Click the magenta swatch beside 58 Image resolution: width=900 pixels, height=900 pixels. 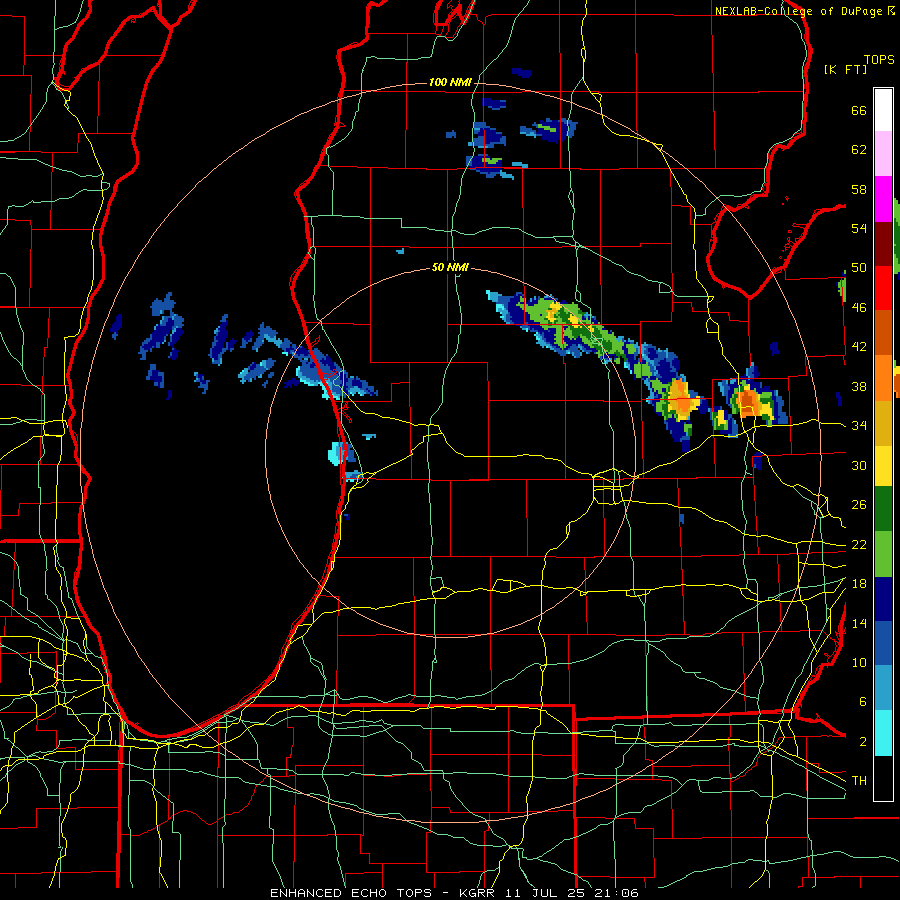(x=883, y=199)
